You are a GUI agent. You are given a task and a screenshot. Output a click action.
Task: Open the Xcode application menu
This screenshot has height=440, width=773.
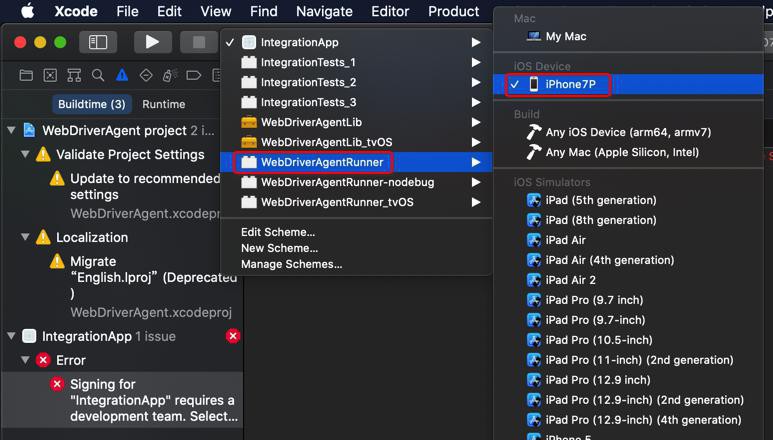tap(76, 11)
